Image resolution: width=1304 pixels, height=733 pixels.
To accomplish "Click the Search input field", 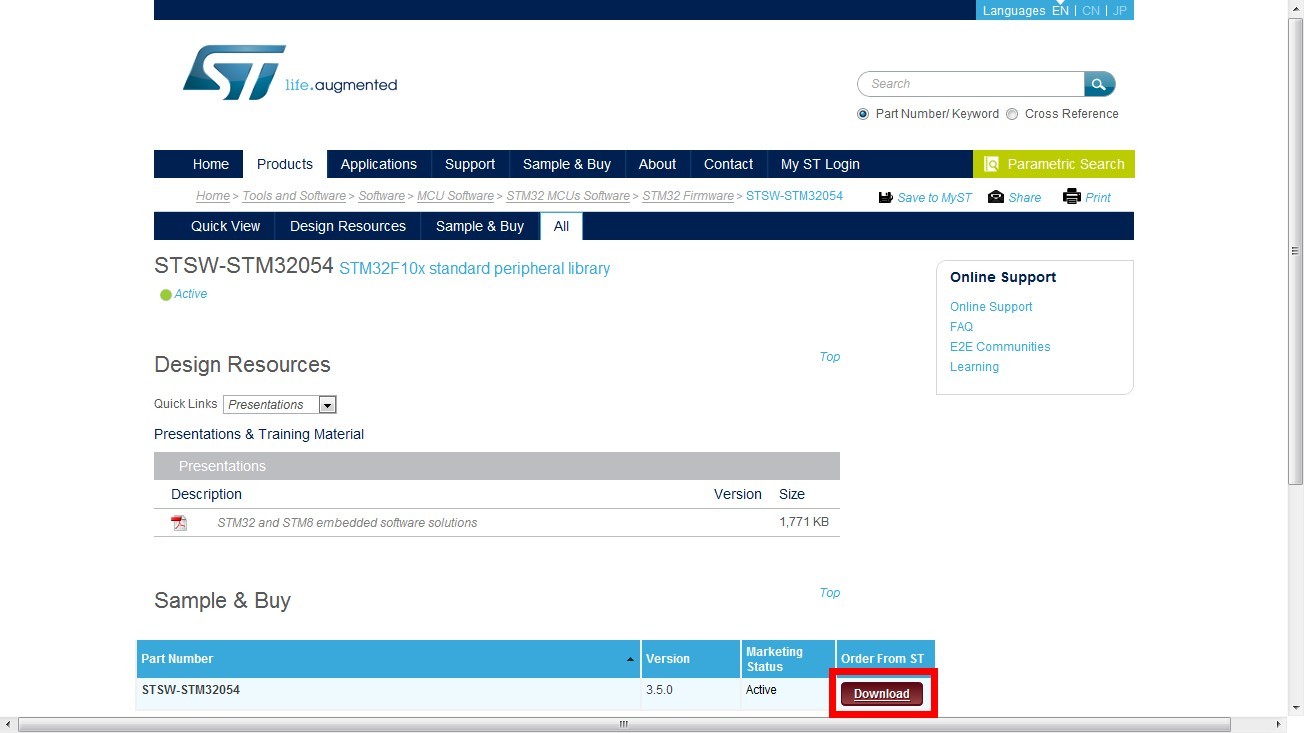I will [x=971, y=84].
